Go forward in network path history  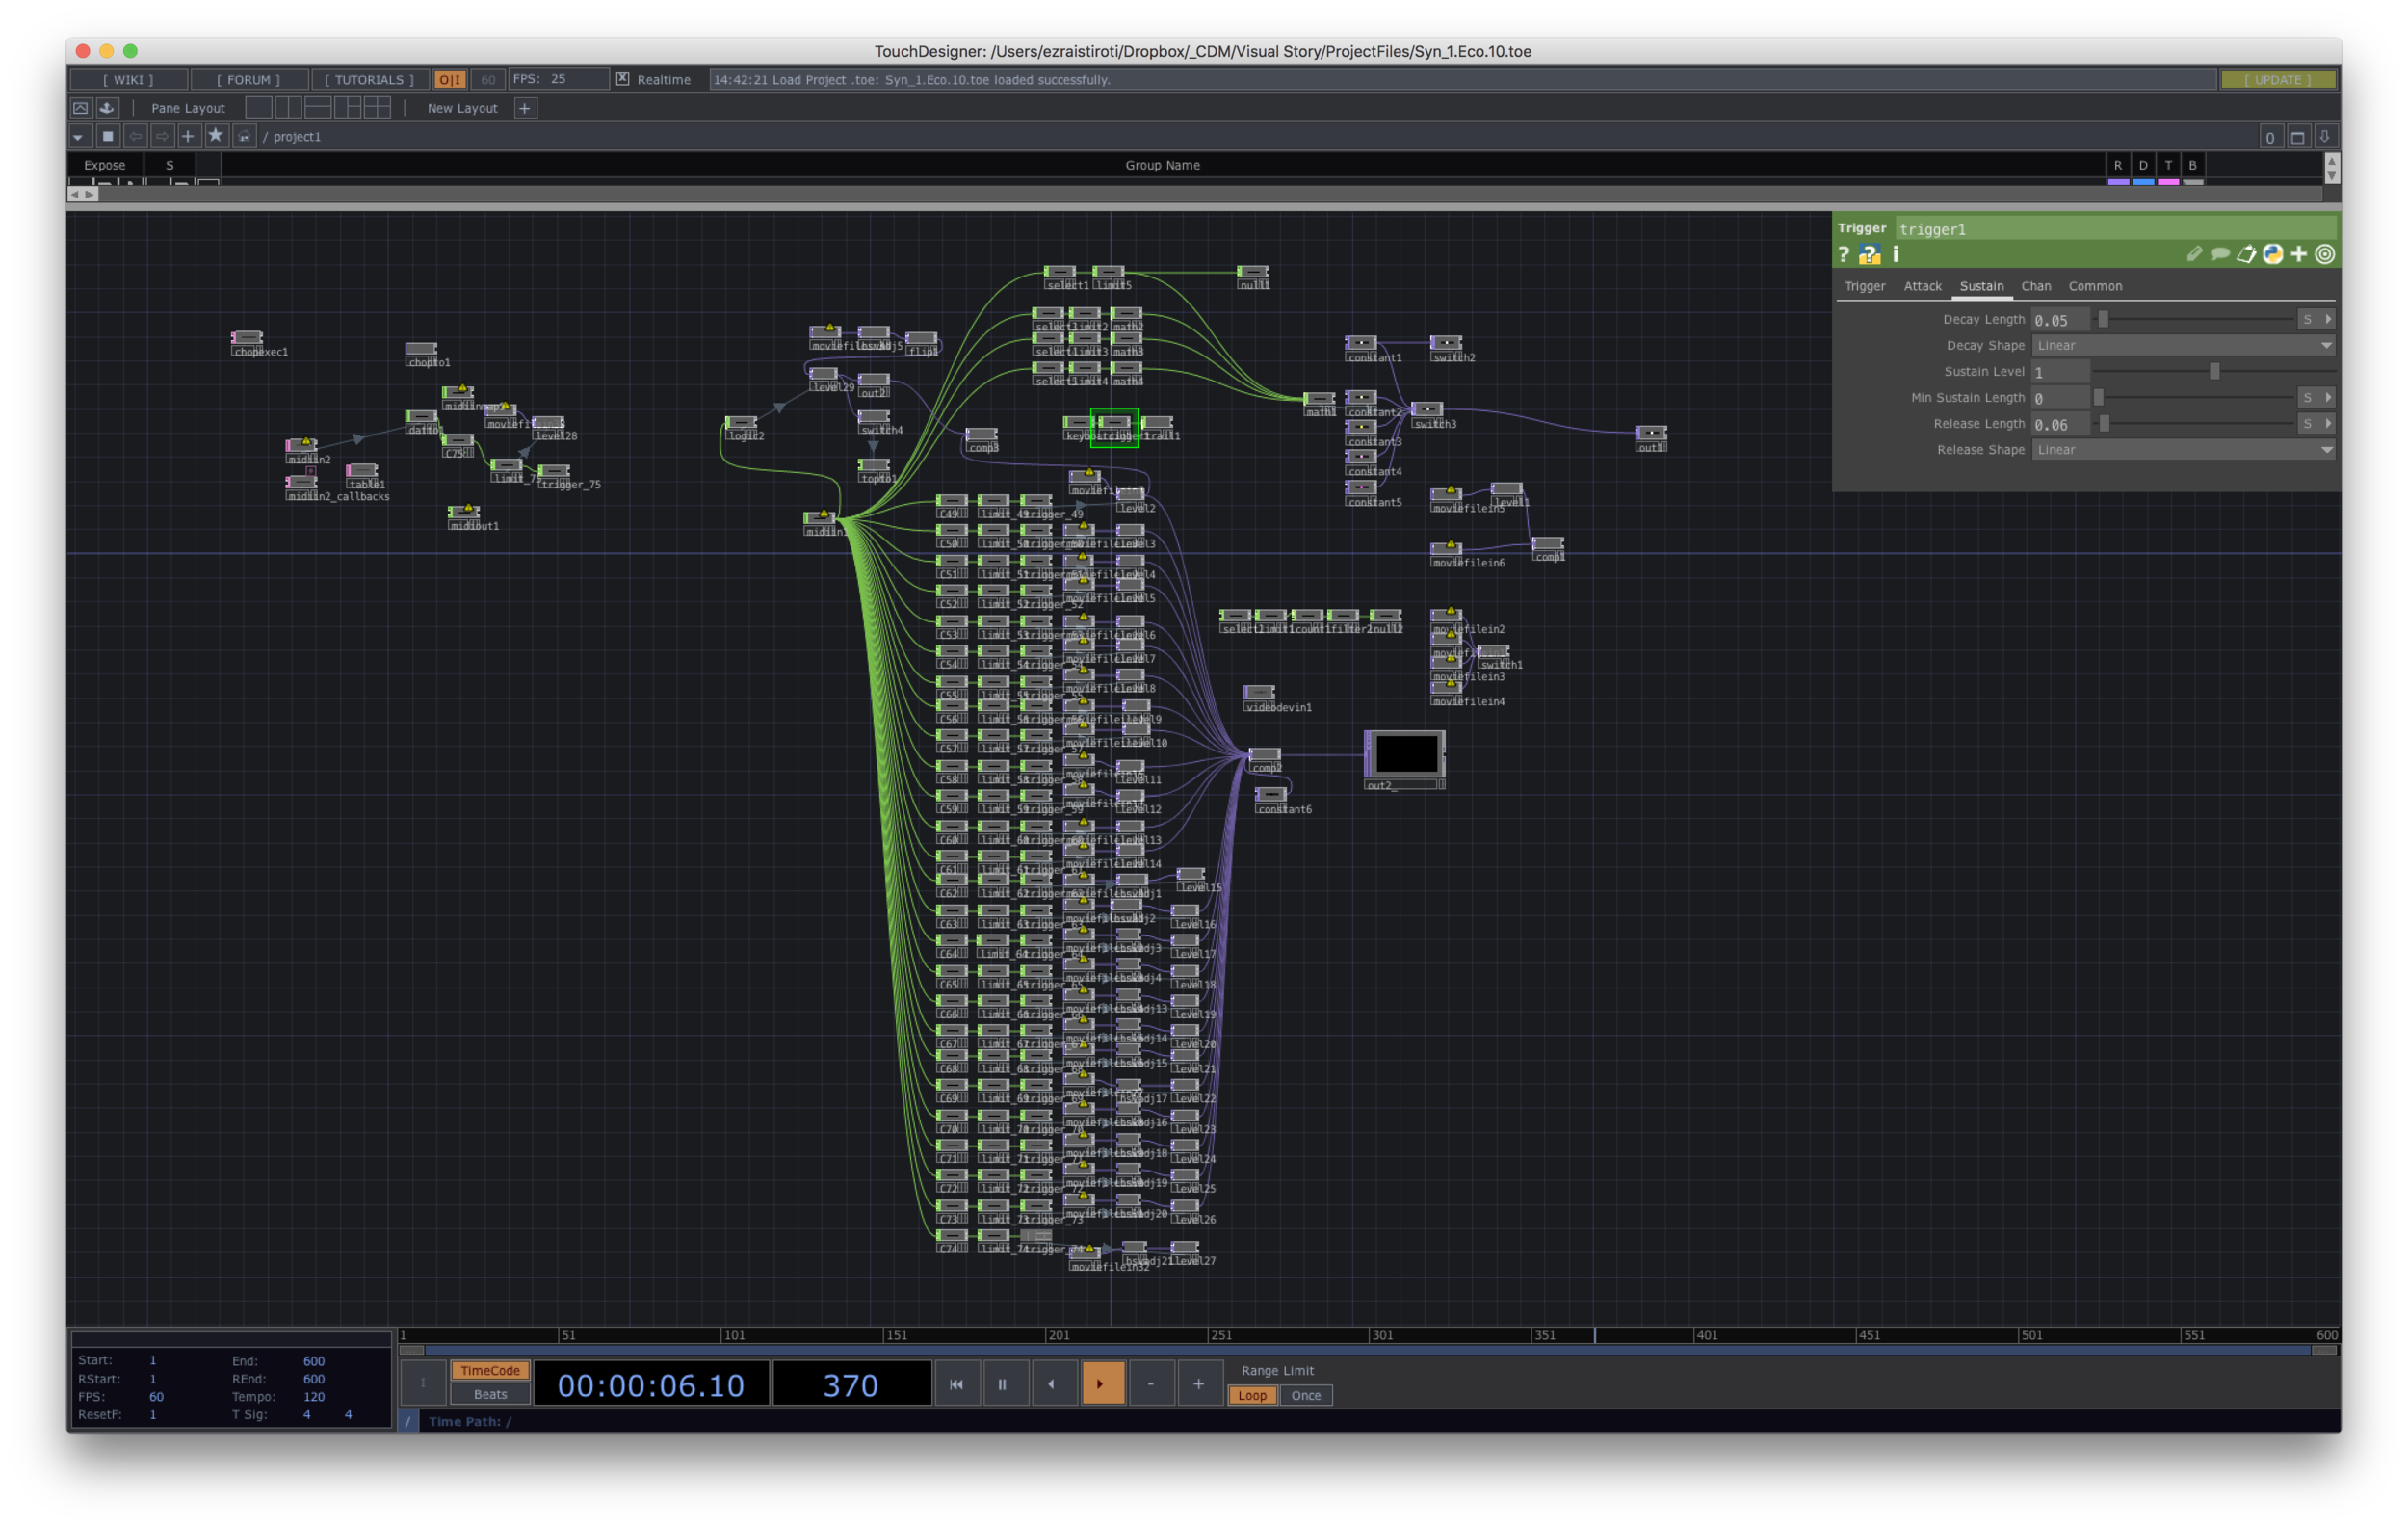tap(161, 136)
